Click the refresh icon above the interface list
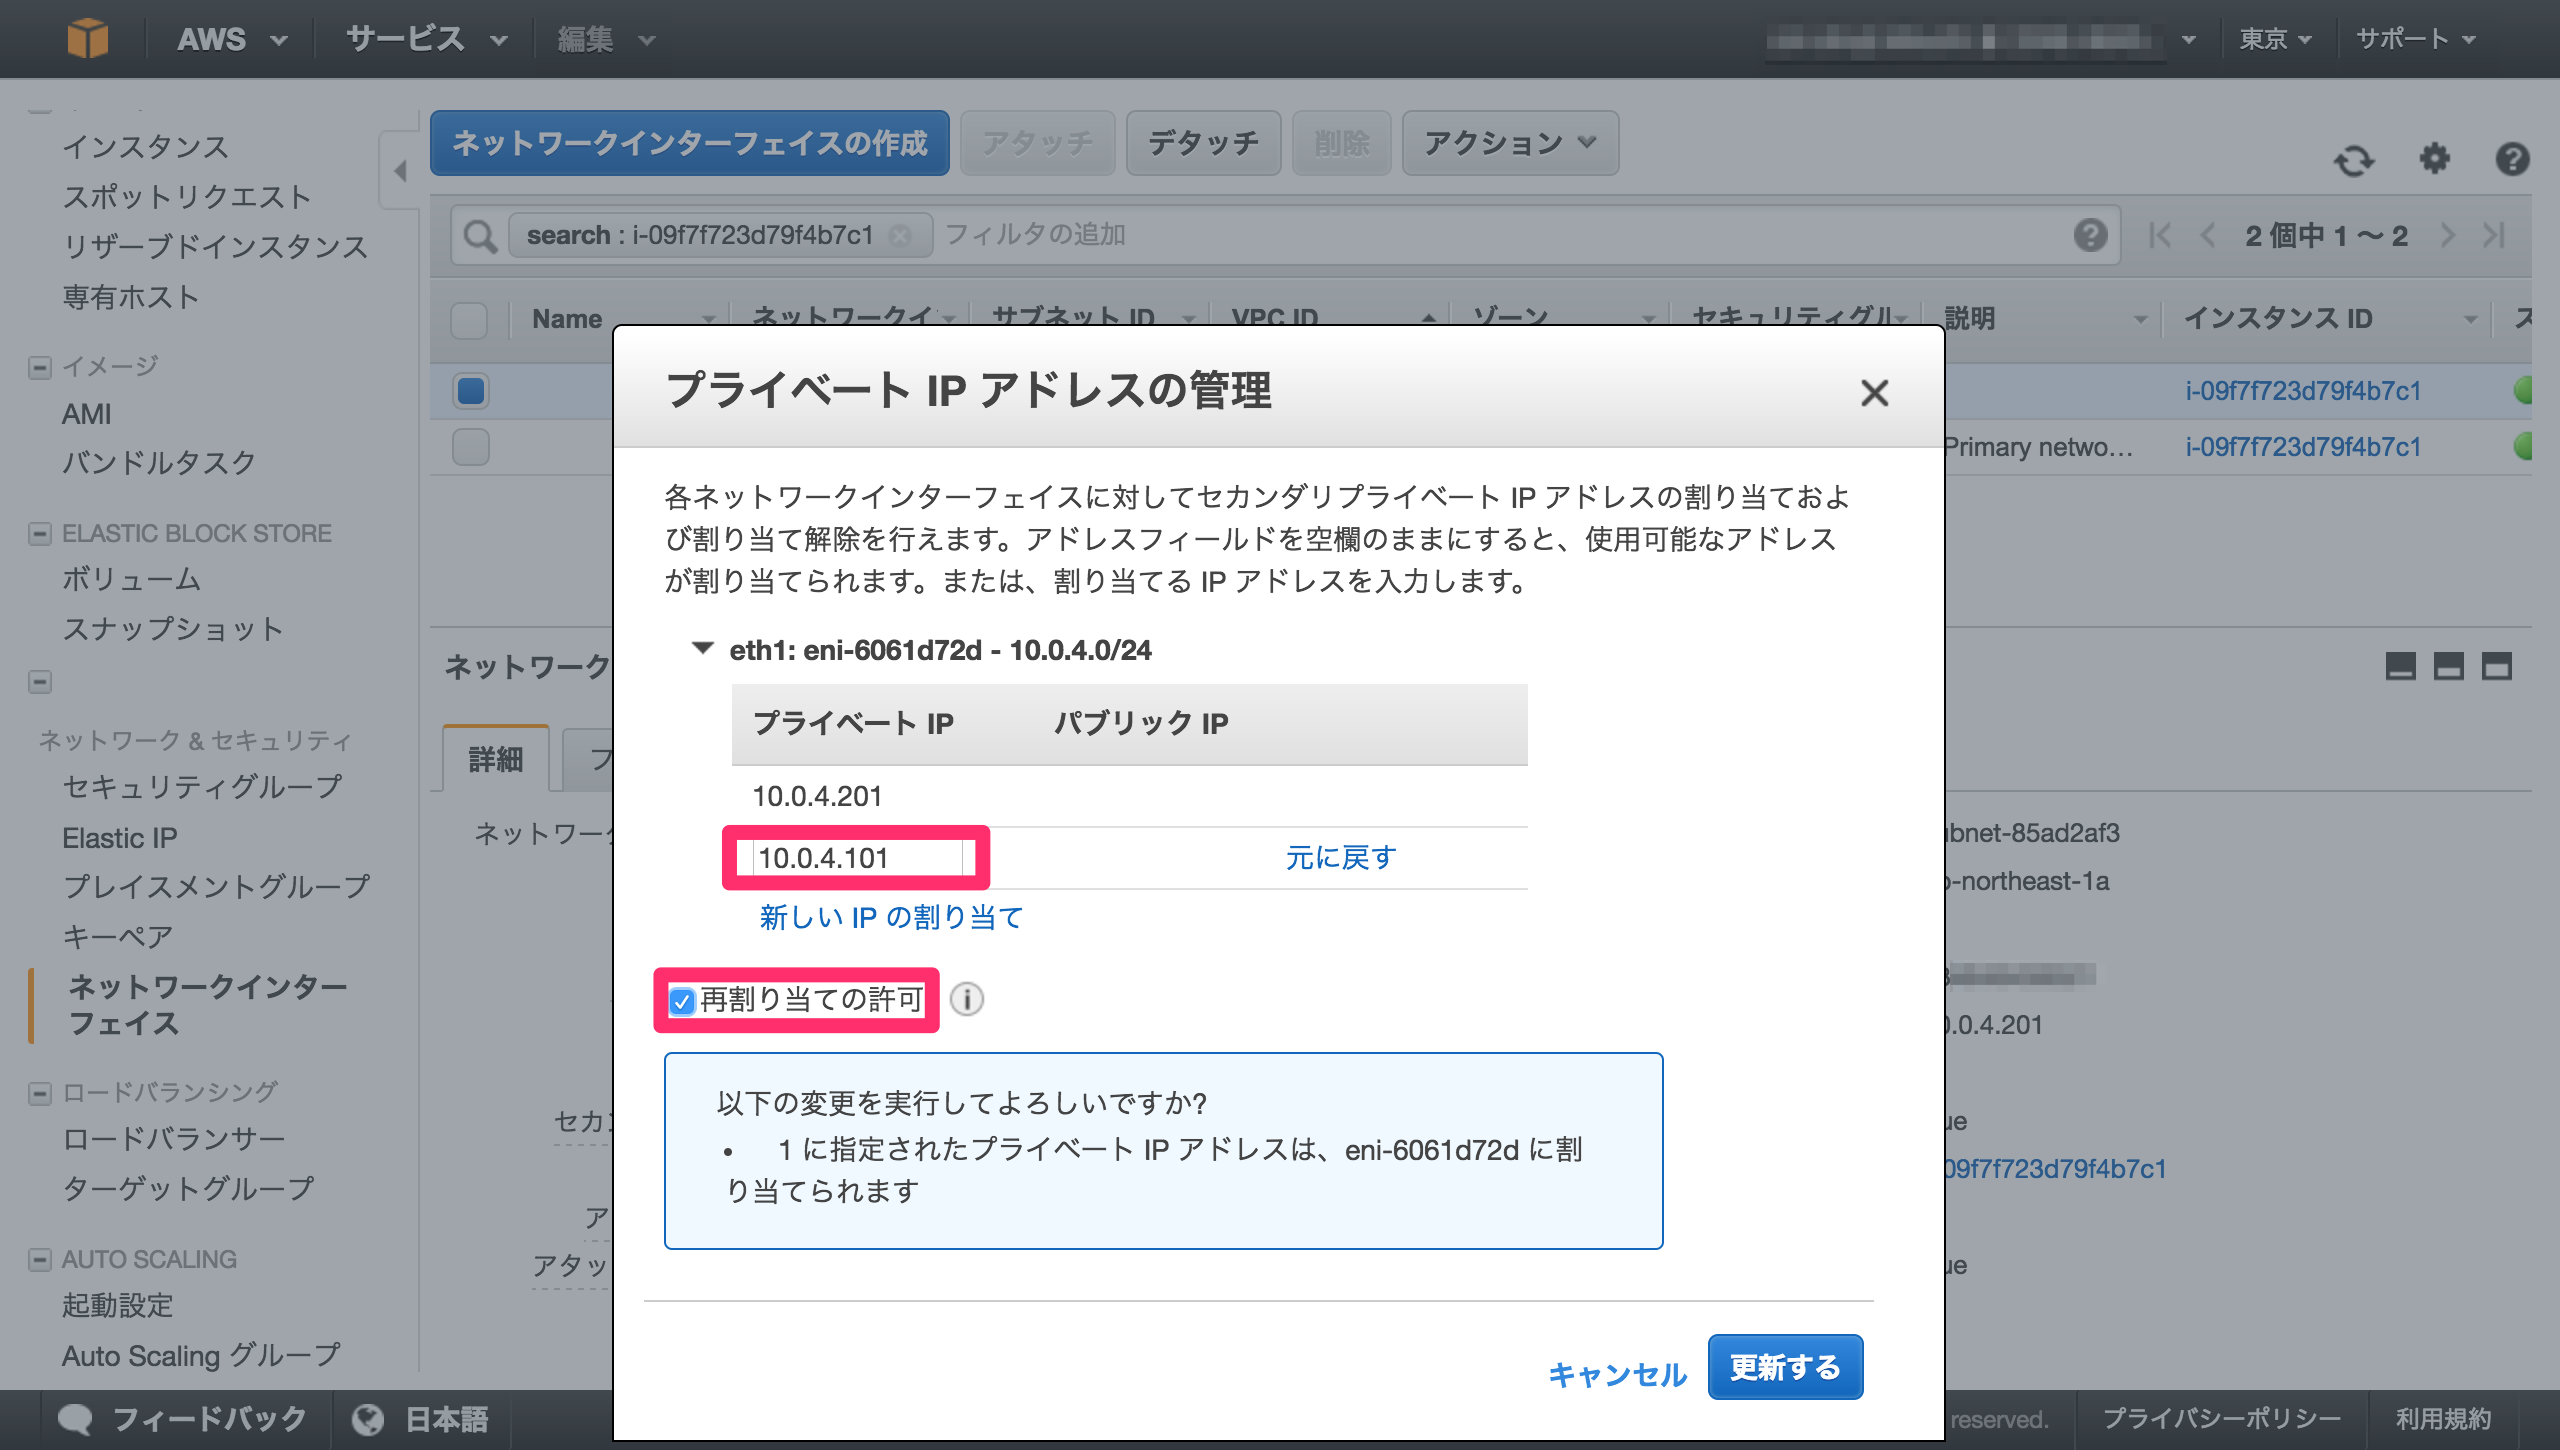2560x1450 pixels. (x=2356, y=160)
